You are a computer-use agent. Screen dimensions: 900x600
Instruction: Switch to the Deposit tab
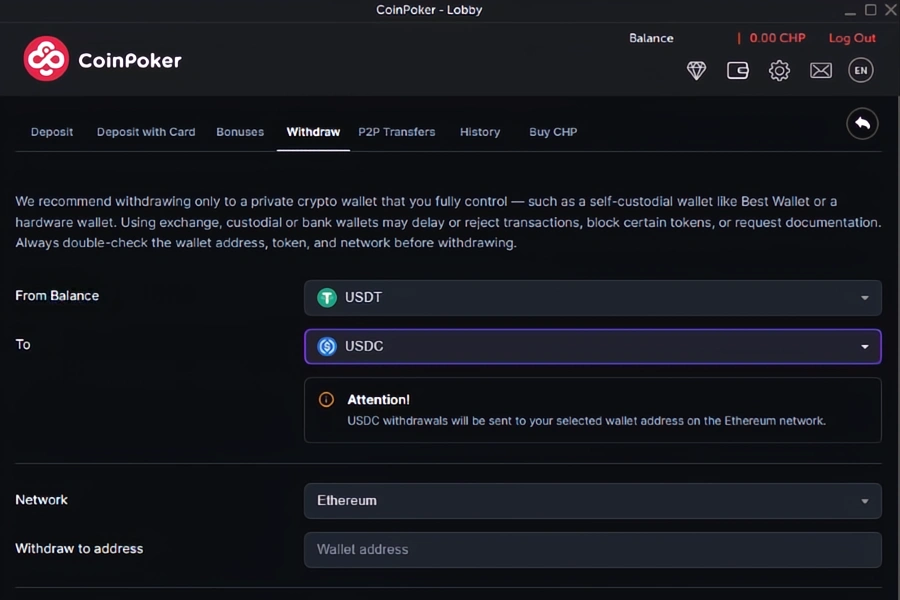tap(52, 131)
